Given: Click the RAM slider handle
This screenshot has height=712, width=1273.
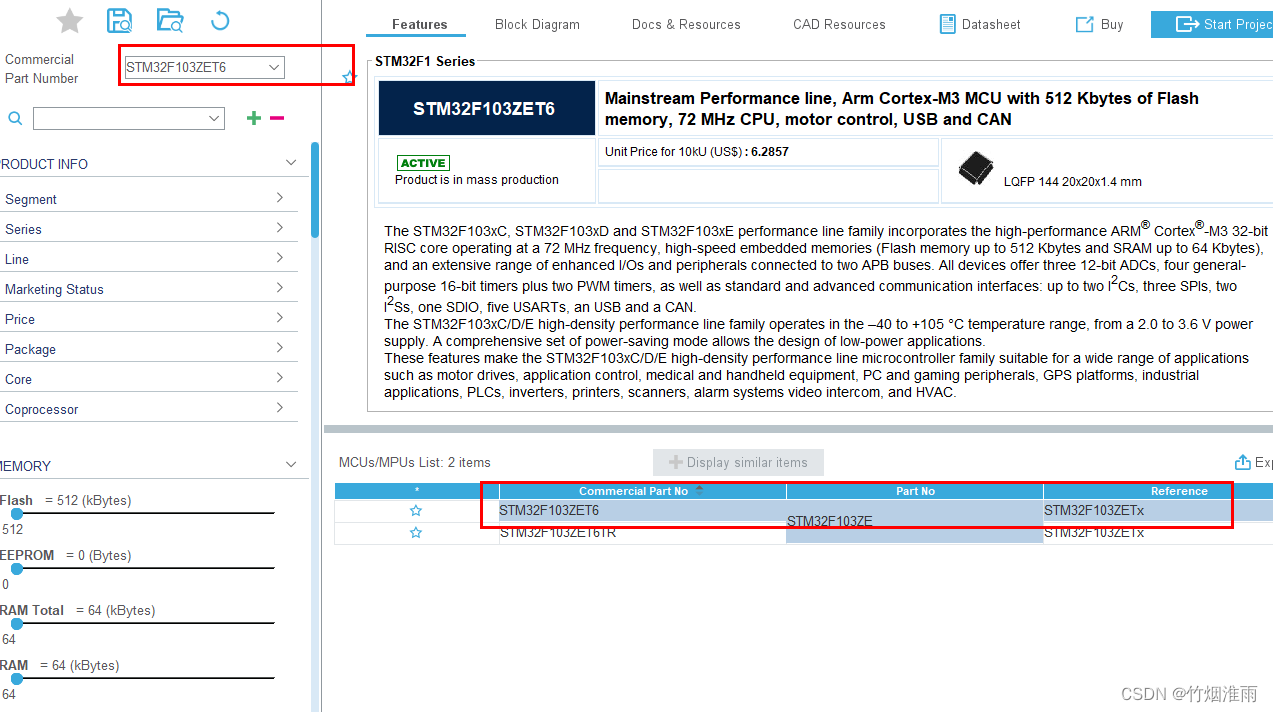Looking at the screenshot, I should (x=16, y=678).
